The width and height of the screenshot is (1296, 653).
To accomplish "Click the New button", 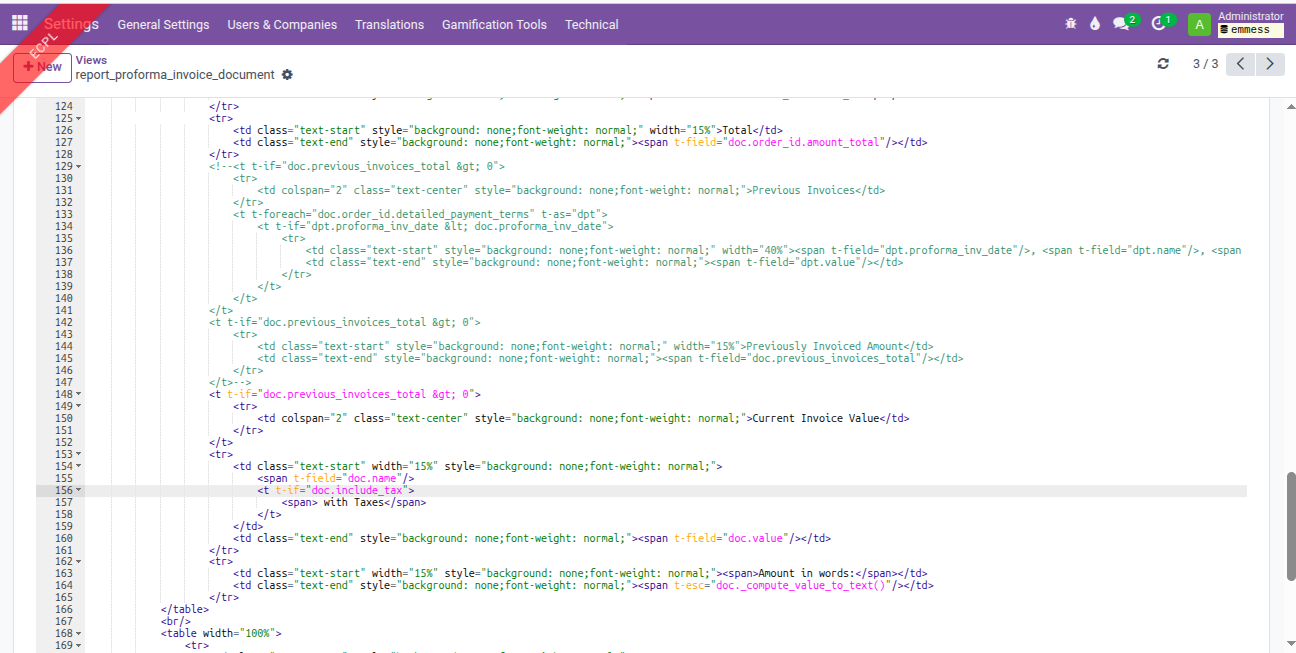I will pos(42,67).
